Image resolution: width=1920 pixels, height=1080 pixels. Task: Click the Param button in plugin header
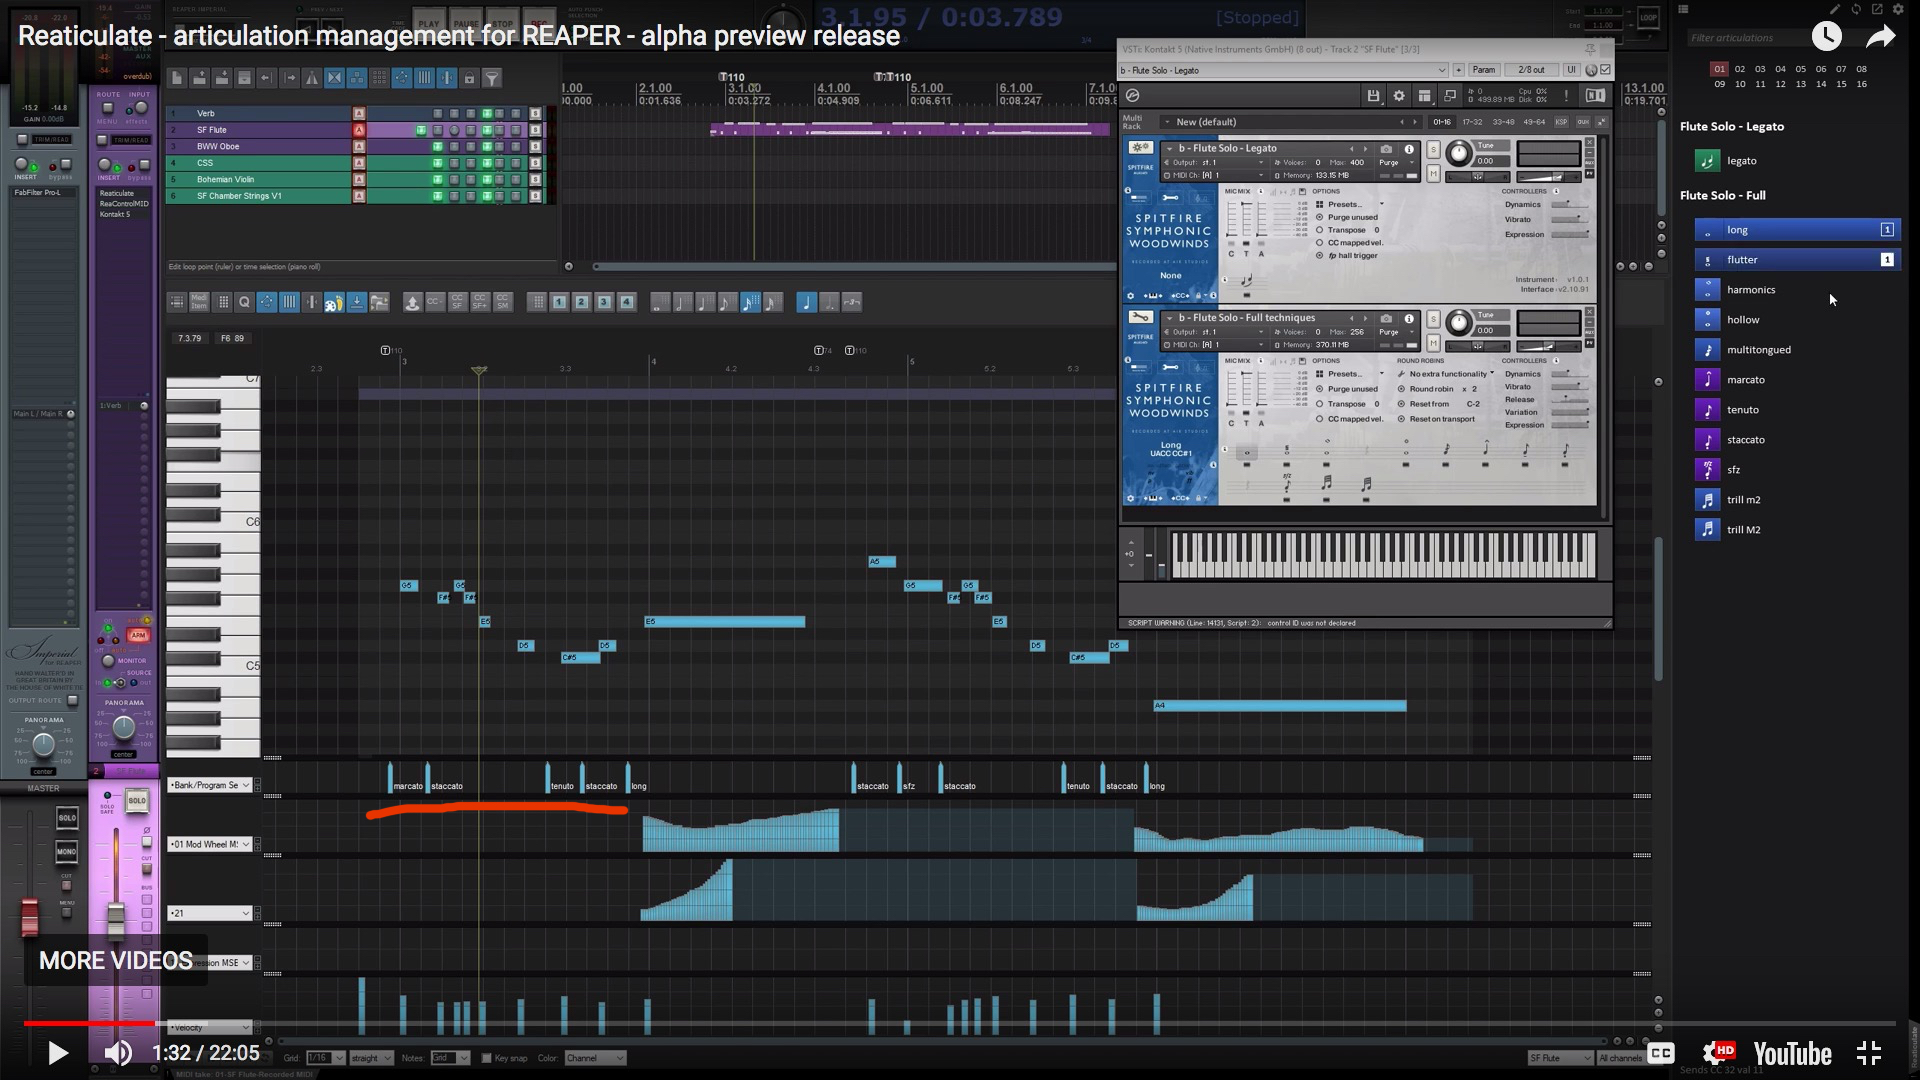click(x=1484, y=70)
